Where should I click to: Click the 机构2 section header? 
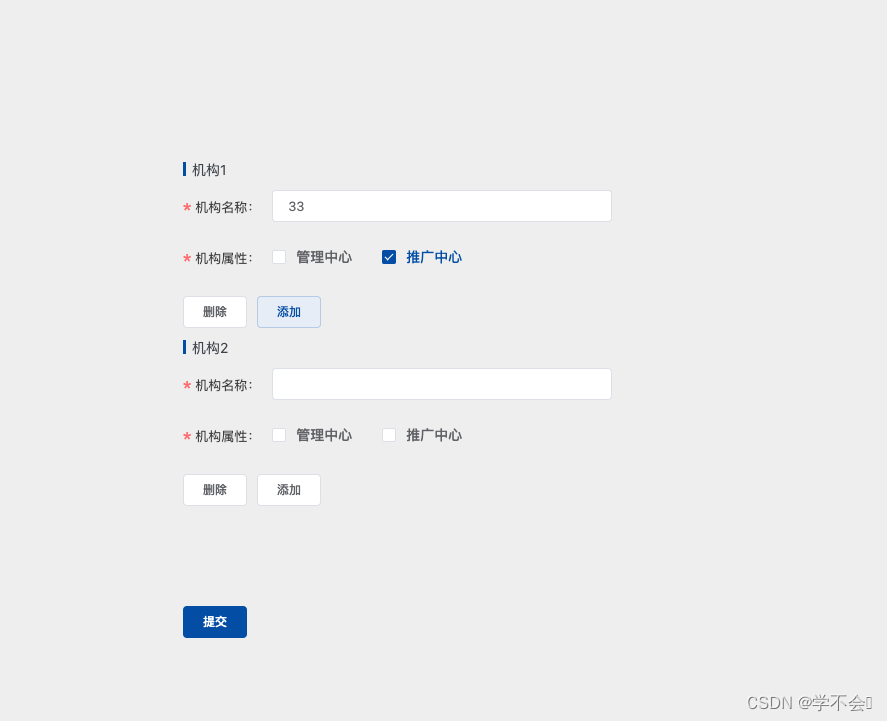[x=209, y=347]
